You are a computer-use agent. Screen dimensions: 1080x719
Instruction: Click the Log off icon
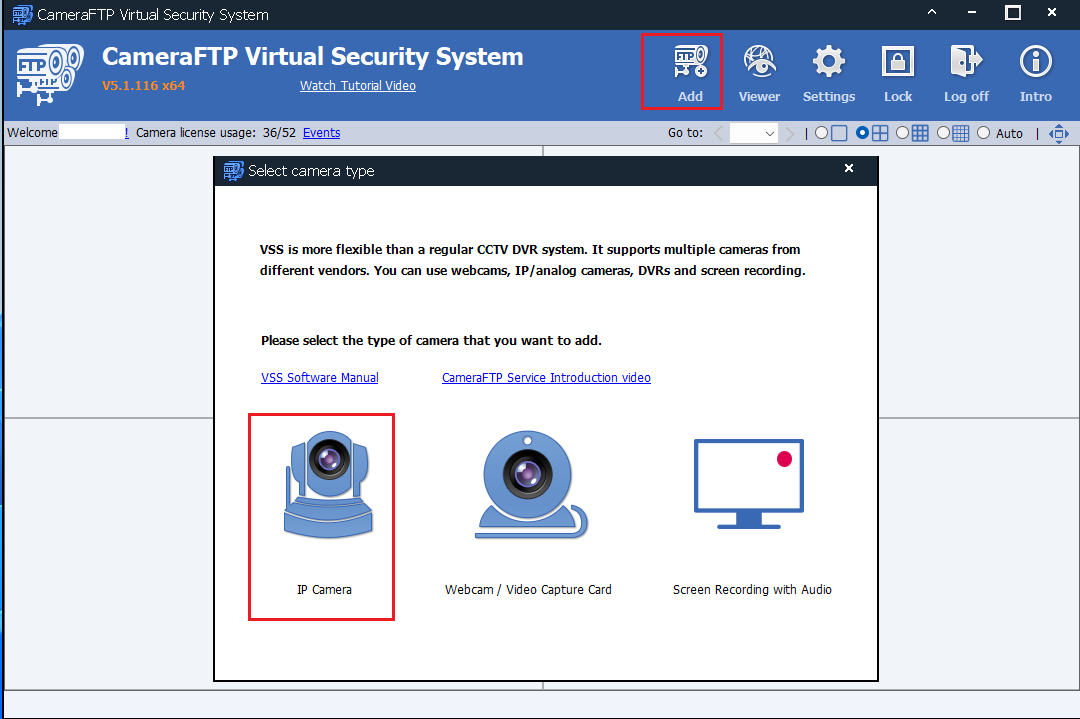(966, 71)
